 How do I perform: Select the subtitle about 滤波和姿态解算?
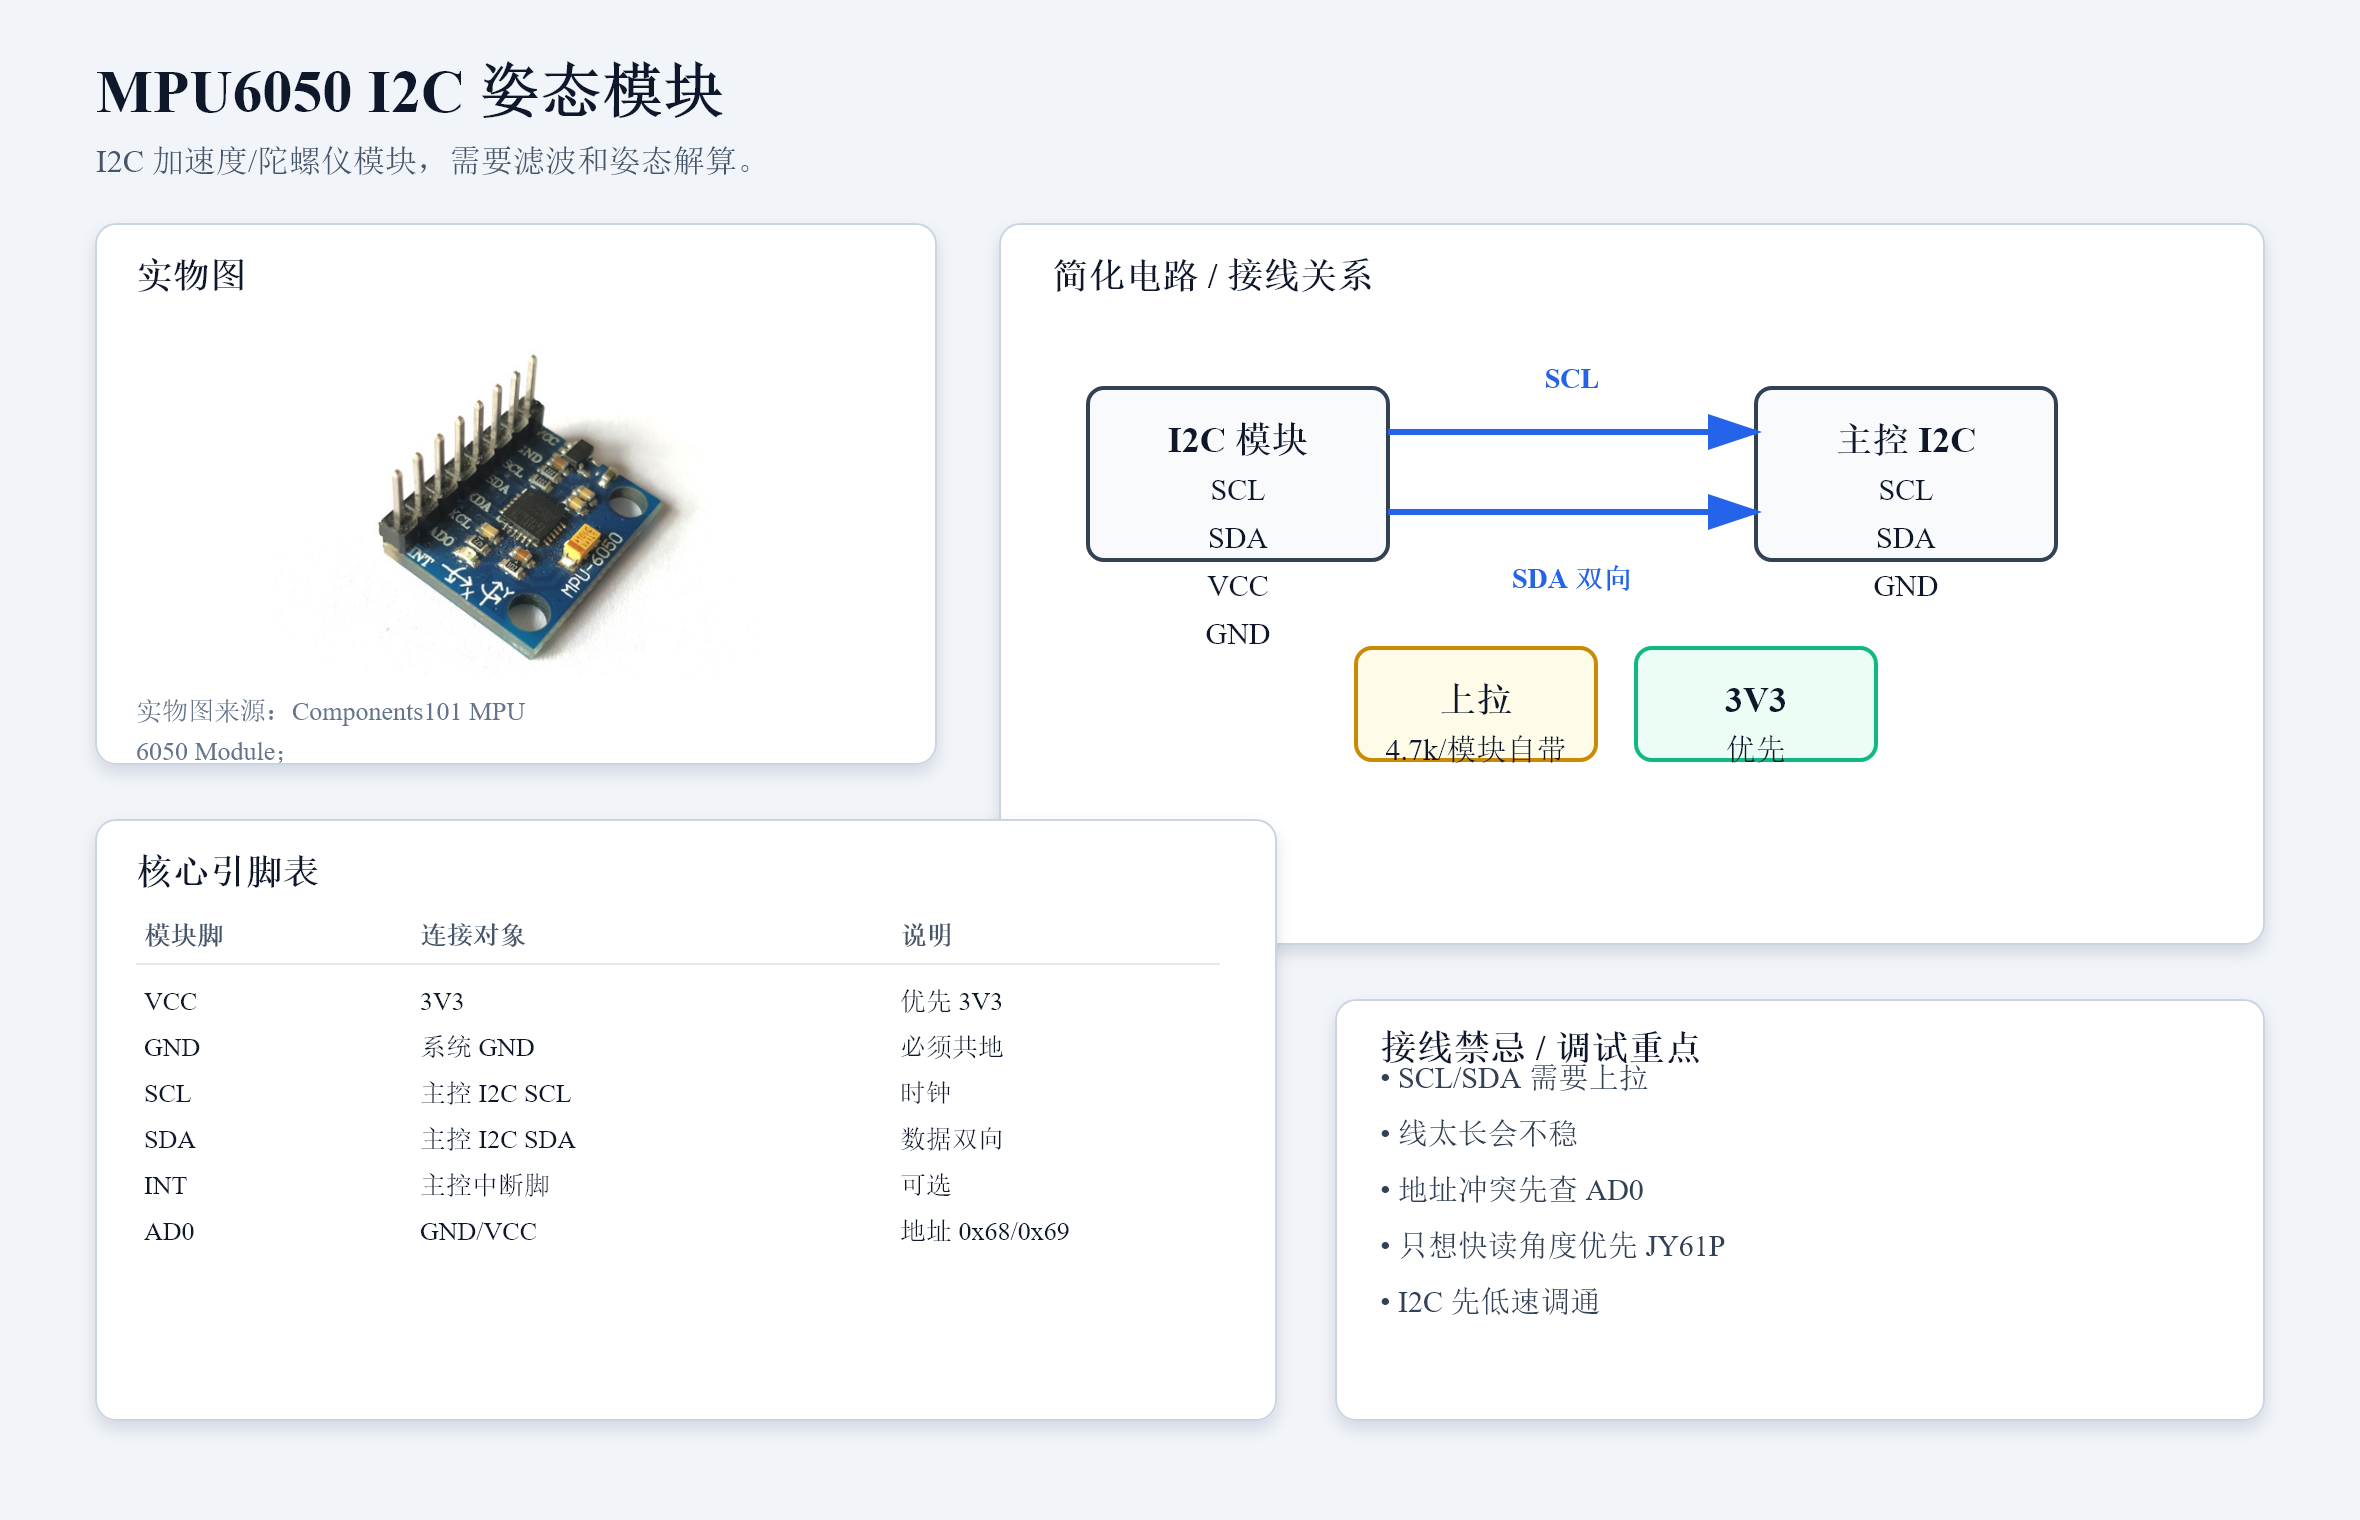coord(425,161)
